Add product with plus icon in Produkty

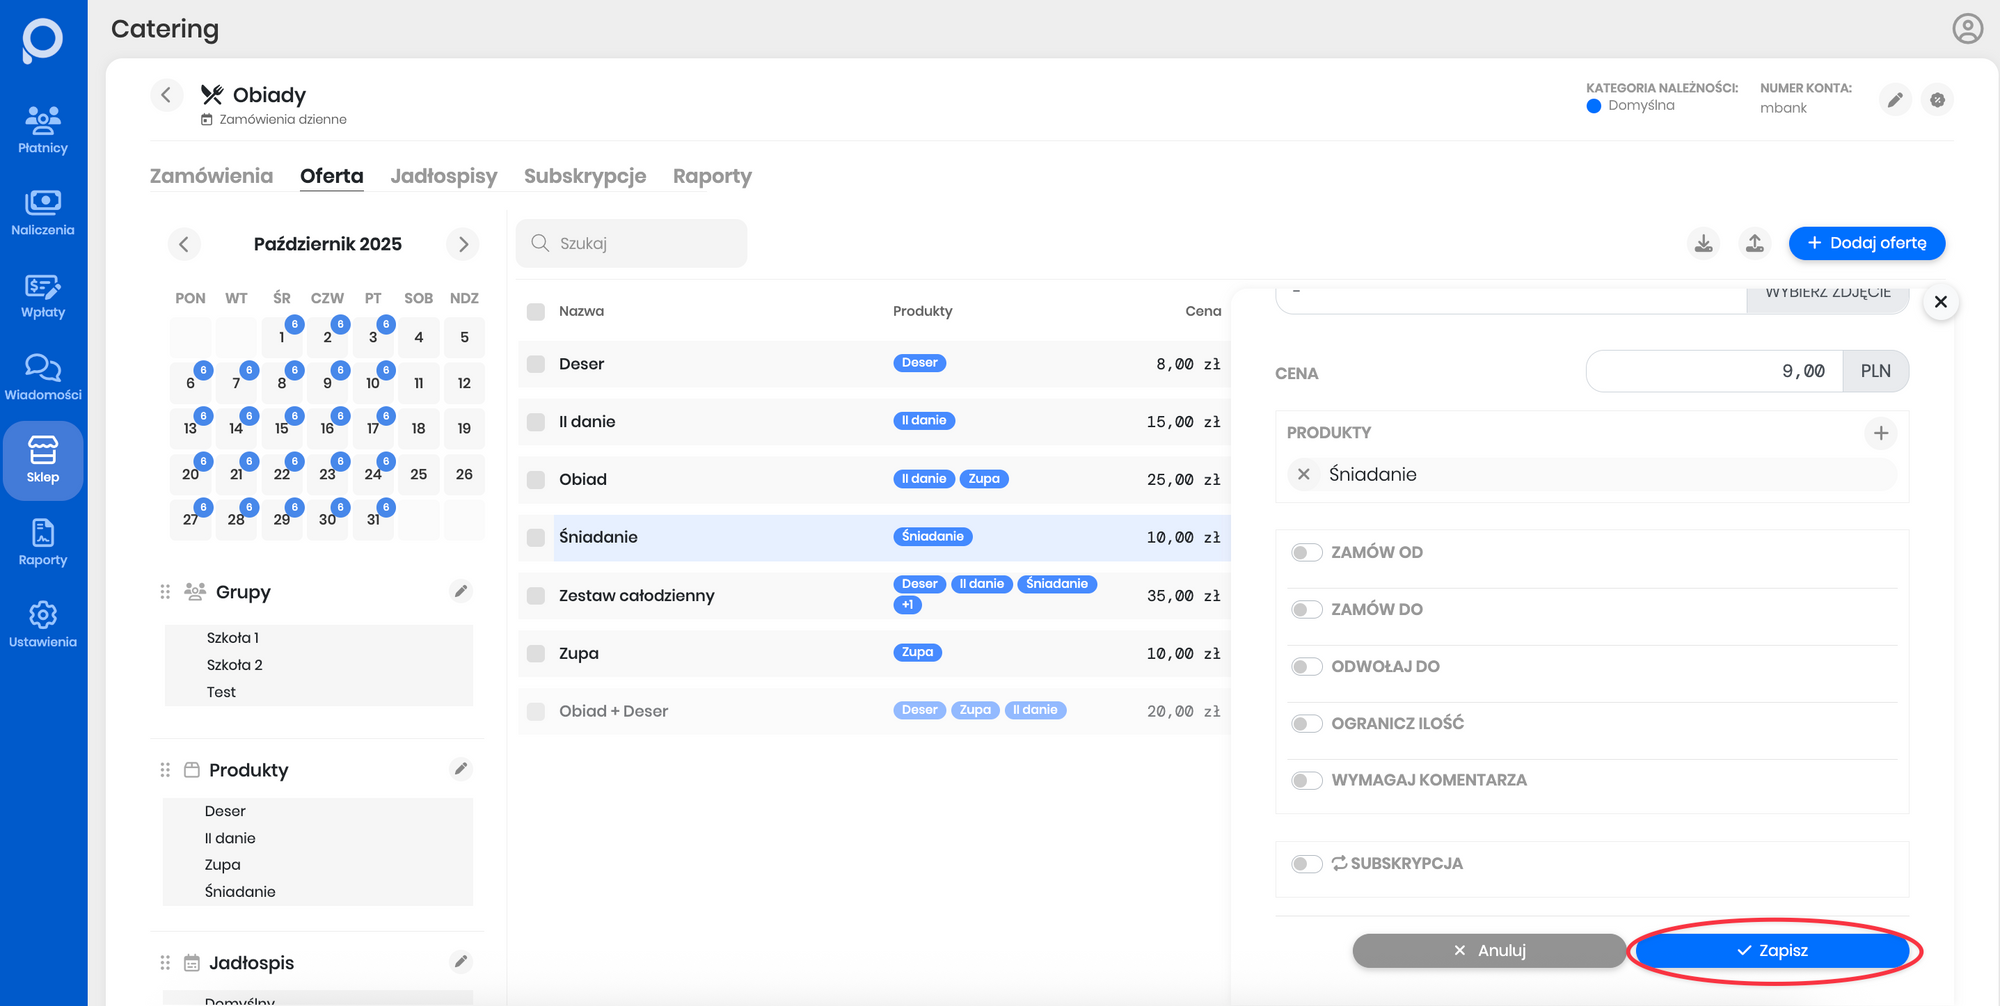pos(1881,433)
